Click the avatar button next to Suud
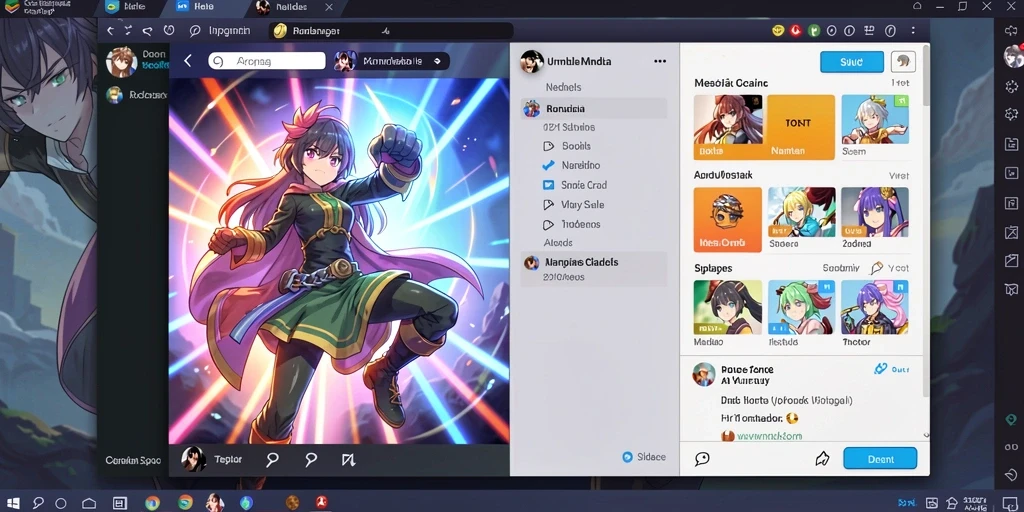The image size is (1024, 512). [x=903, y=62]
